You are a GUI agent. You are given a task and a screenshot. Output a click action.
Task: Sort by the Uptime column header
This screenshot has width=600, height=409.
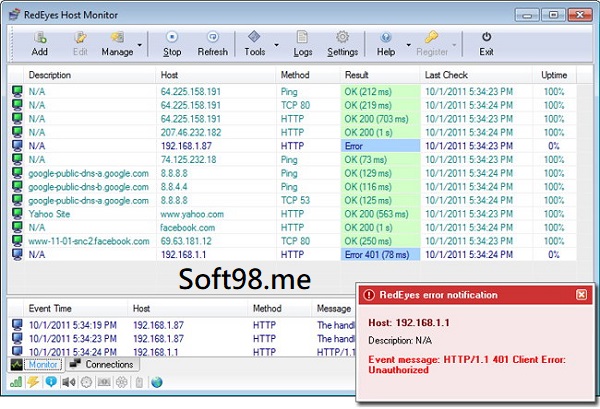554,75
